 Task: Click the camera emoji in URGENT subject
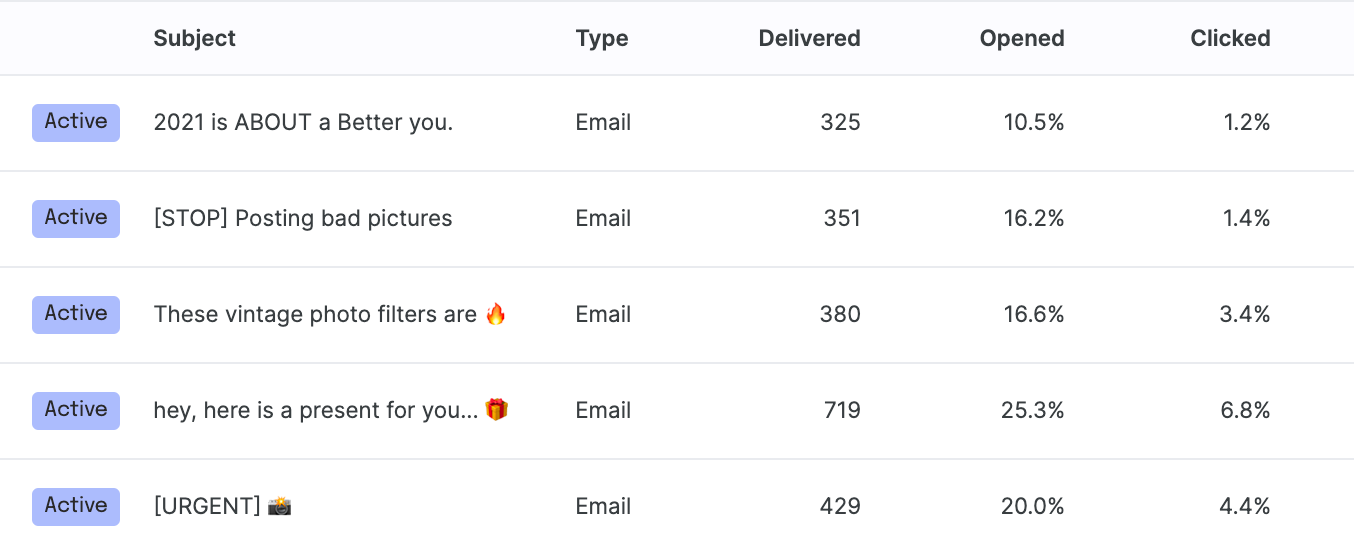click(x=280, y=506)
